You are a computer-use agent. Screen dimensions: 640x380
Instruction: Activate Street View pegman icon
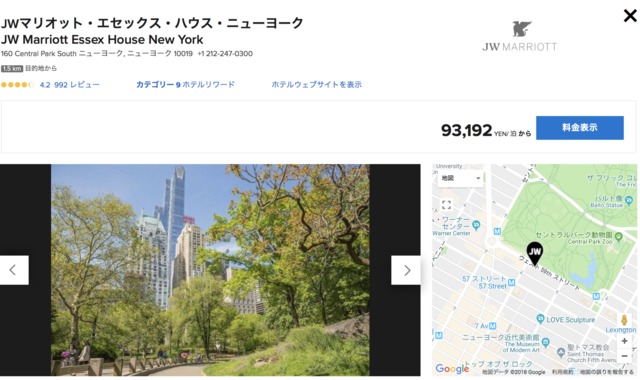(624, 320)
